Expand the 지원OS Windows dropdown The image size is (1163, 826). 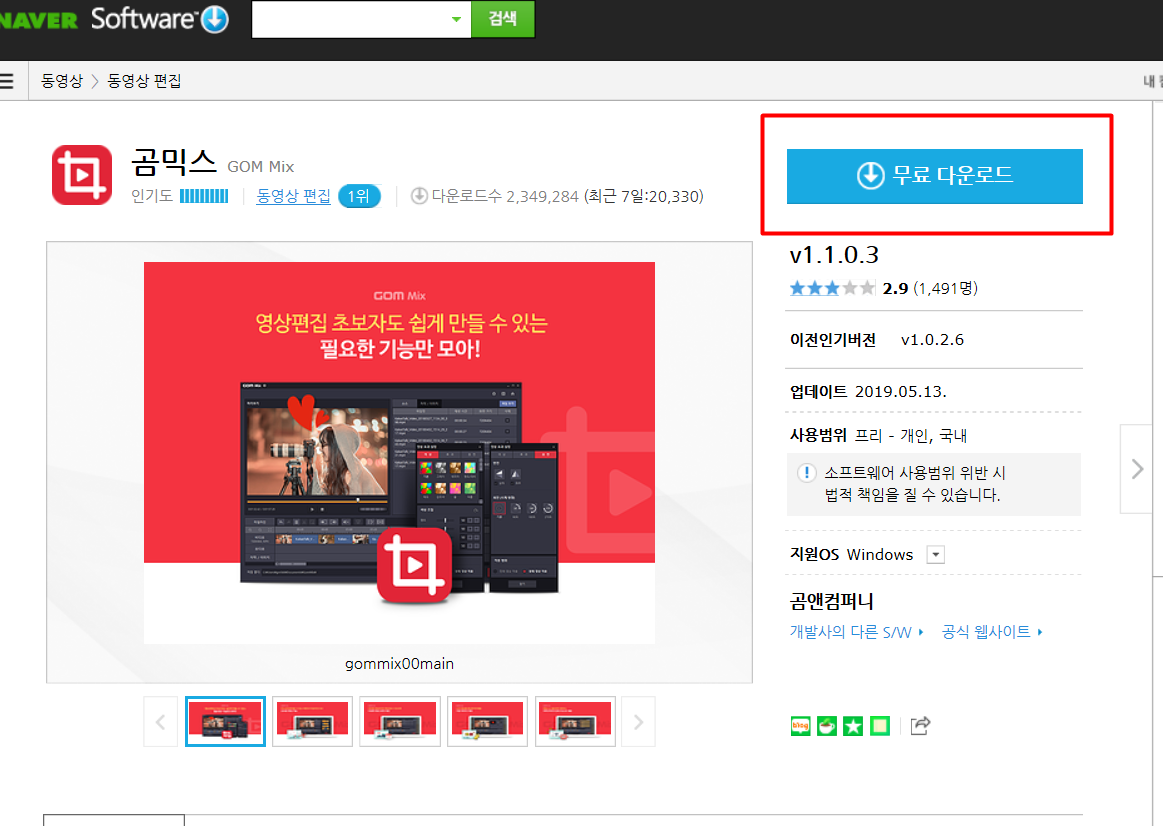pos(936,555)
